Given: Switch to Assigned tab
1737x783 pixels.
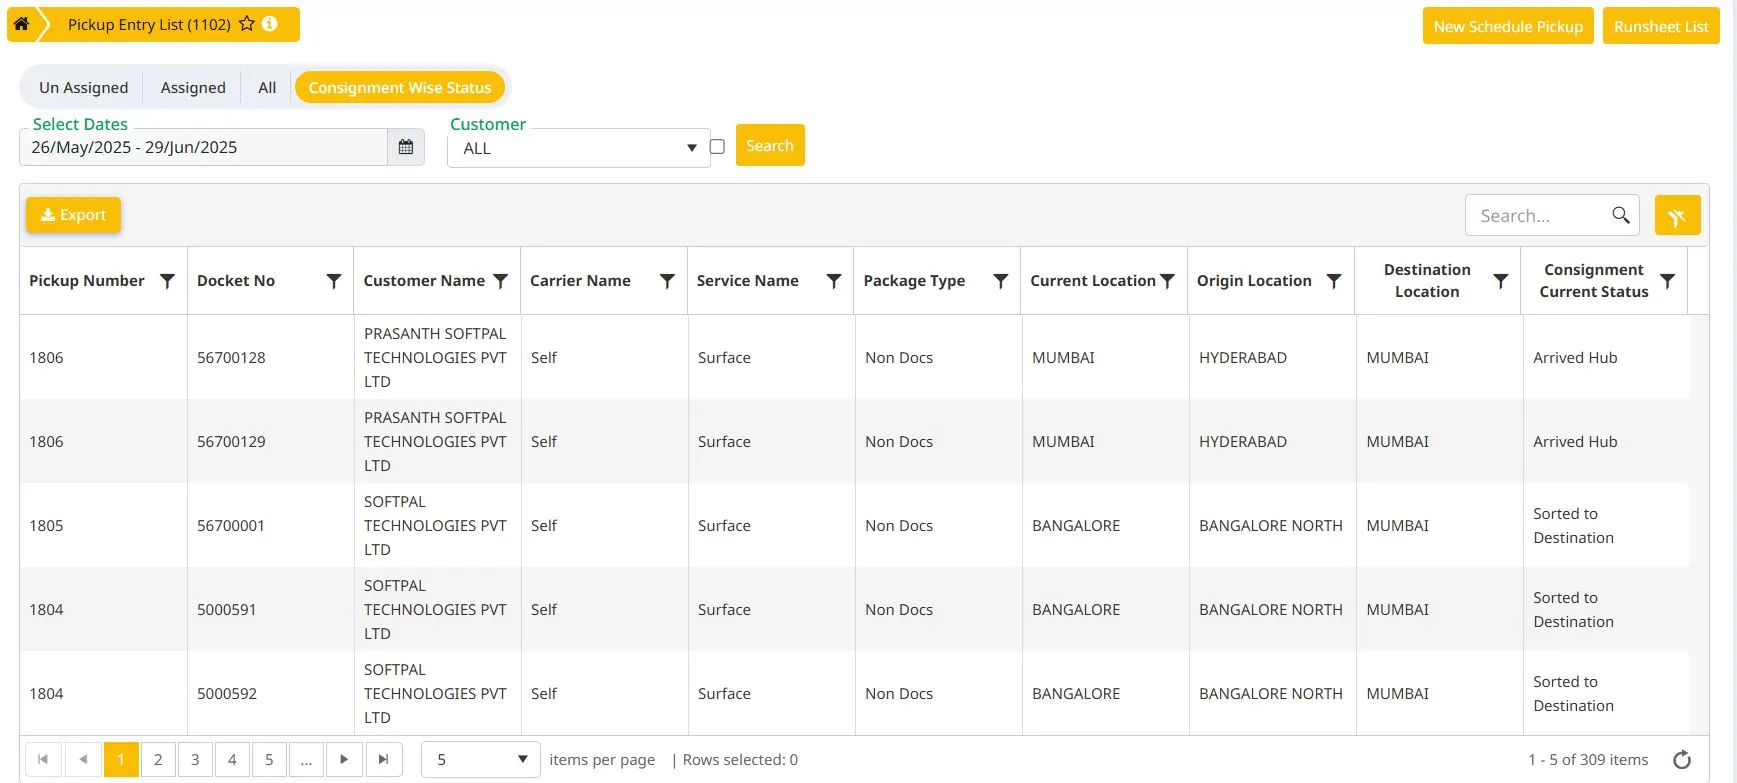Looking at the screenshot, I should 193,87.
